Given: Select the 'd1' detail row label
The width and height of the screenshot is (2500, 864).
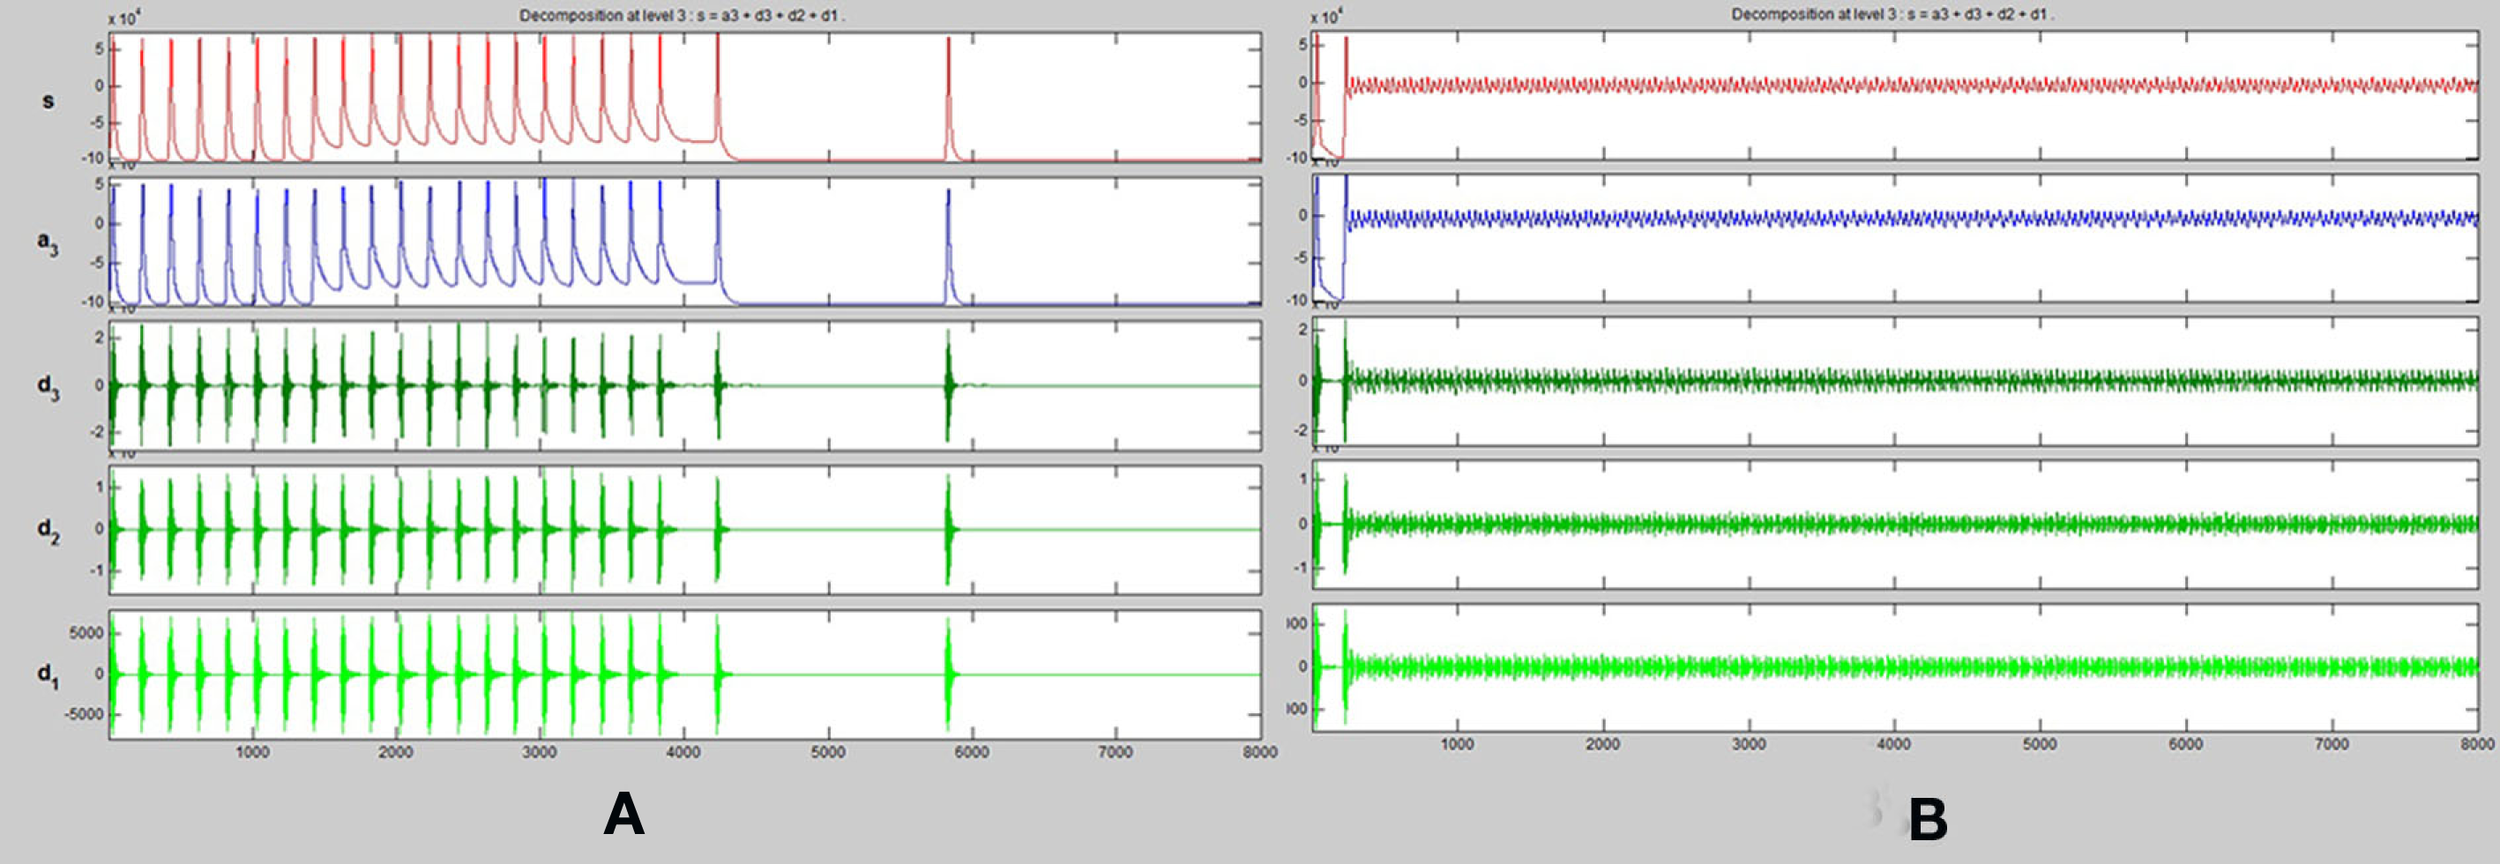Looking at the screenshot, I should point(48,675).
